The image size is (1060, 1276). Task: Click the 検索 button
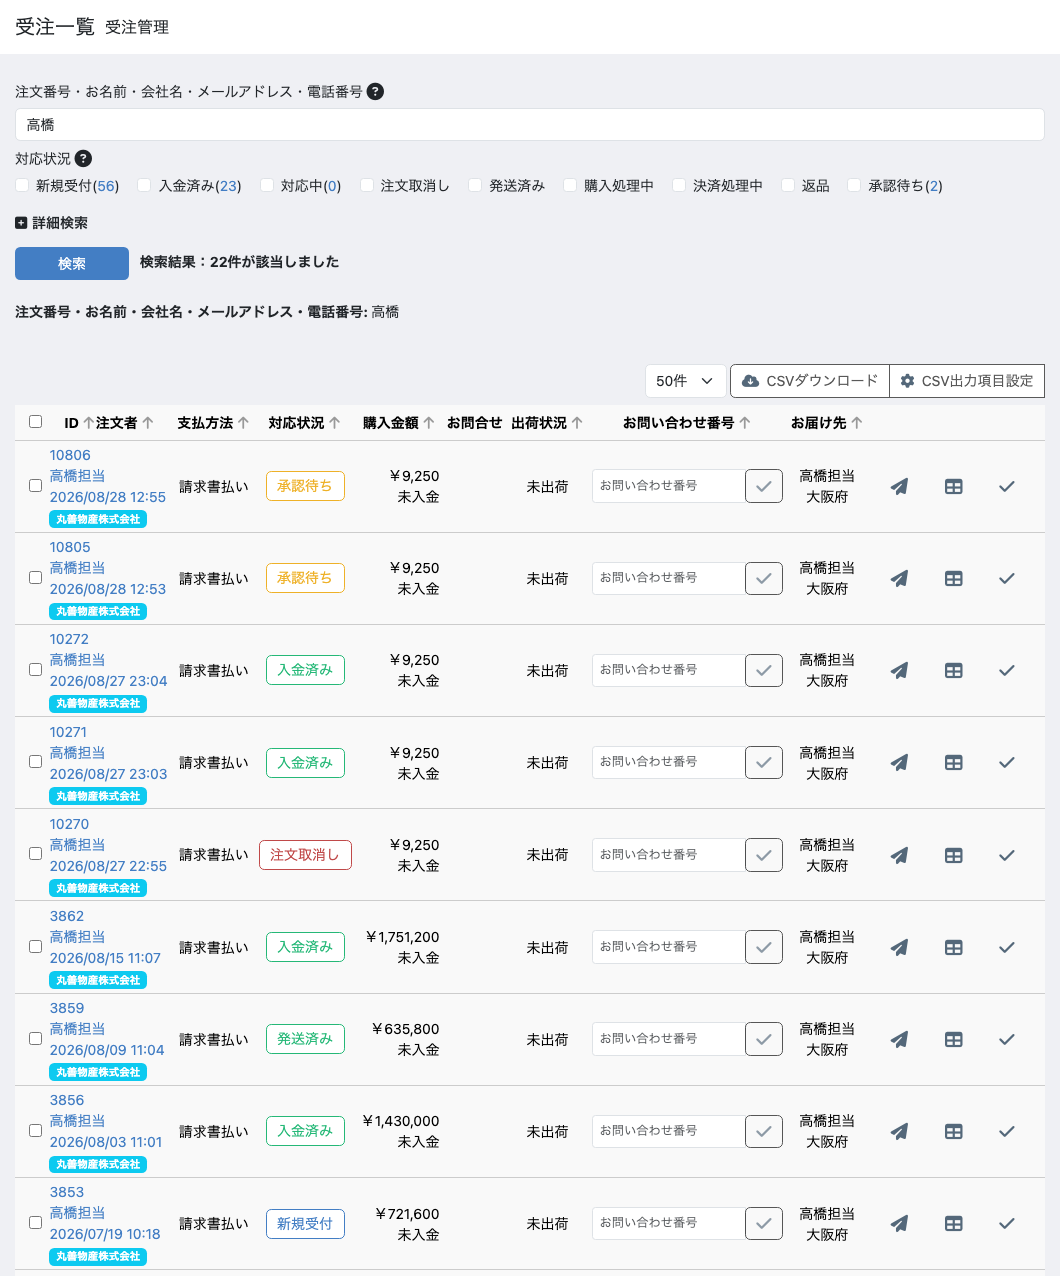point(72,263)
